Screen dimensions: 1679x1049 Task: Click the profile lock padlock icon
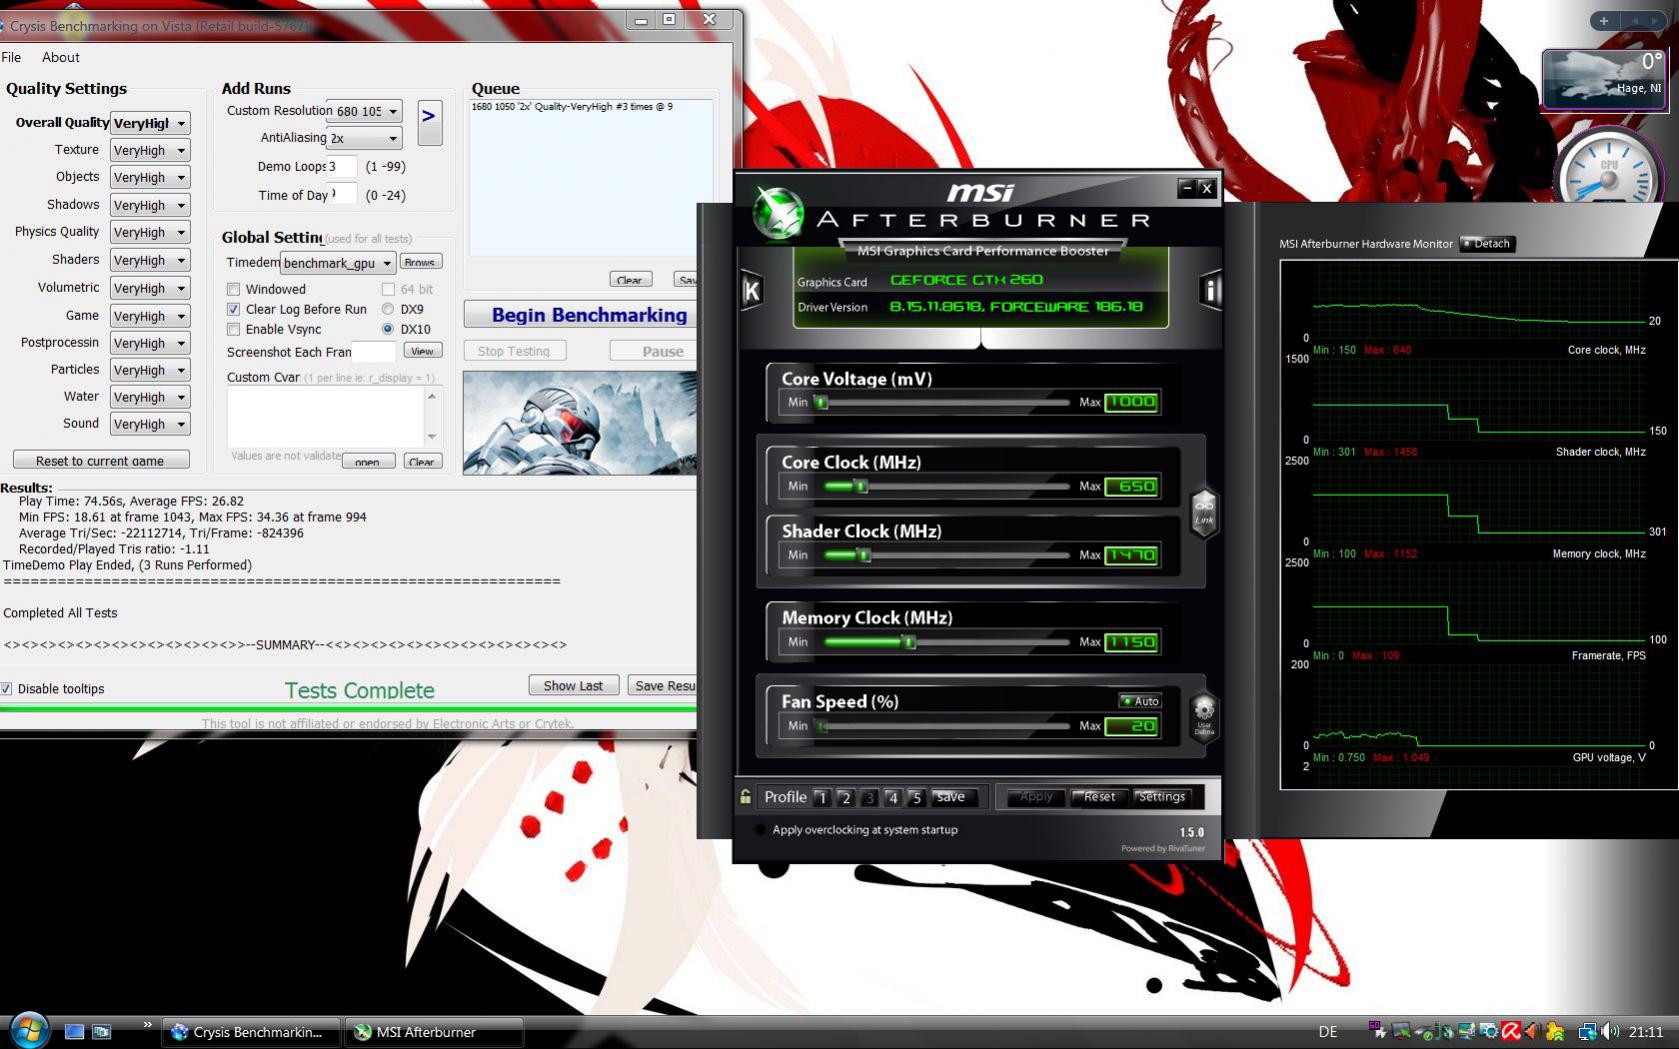click(x=745, y=797)
